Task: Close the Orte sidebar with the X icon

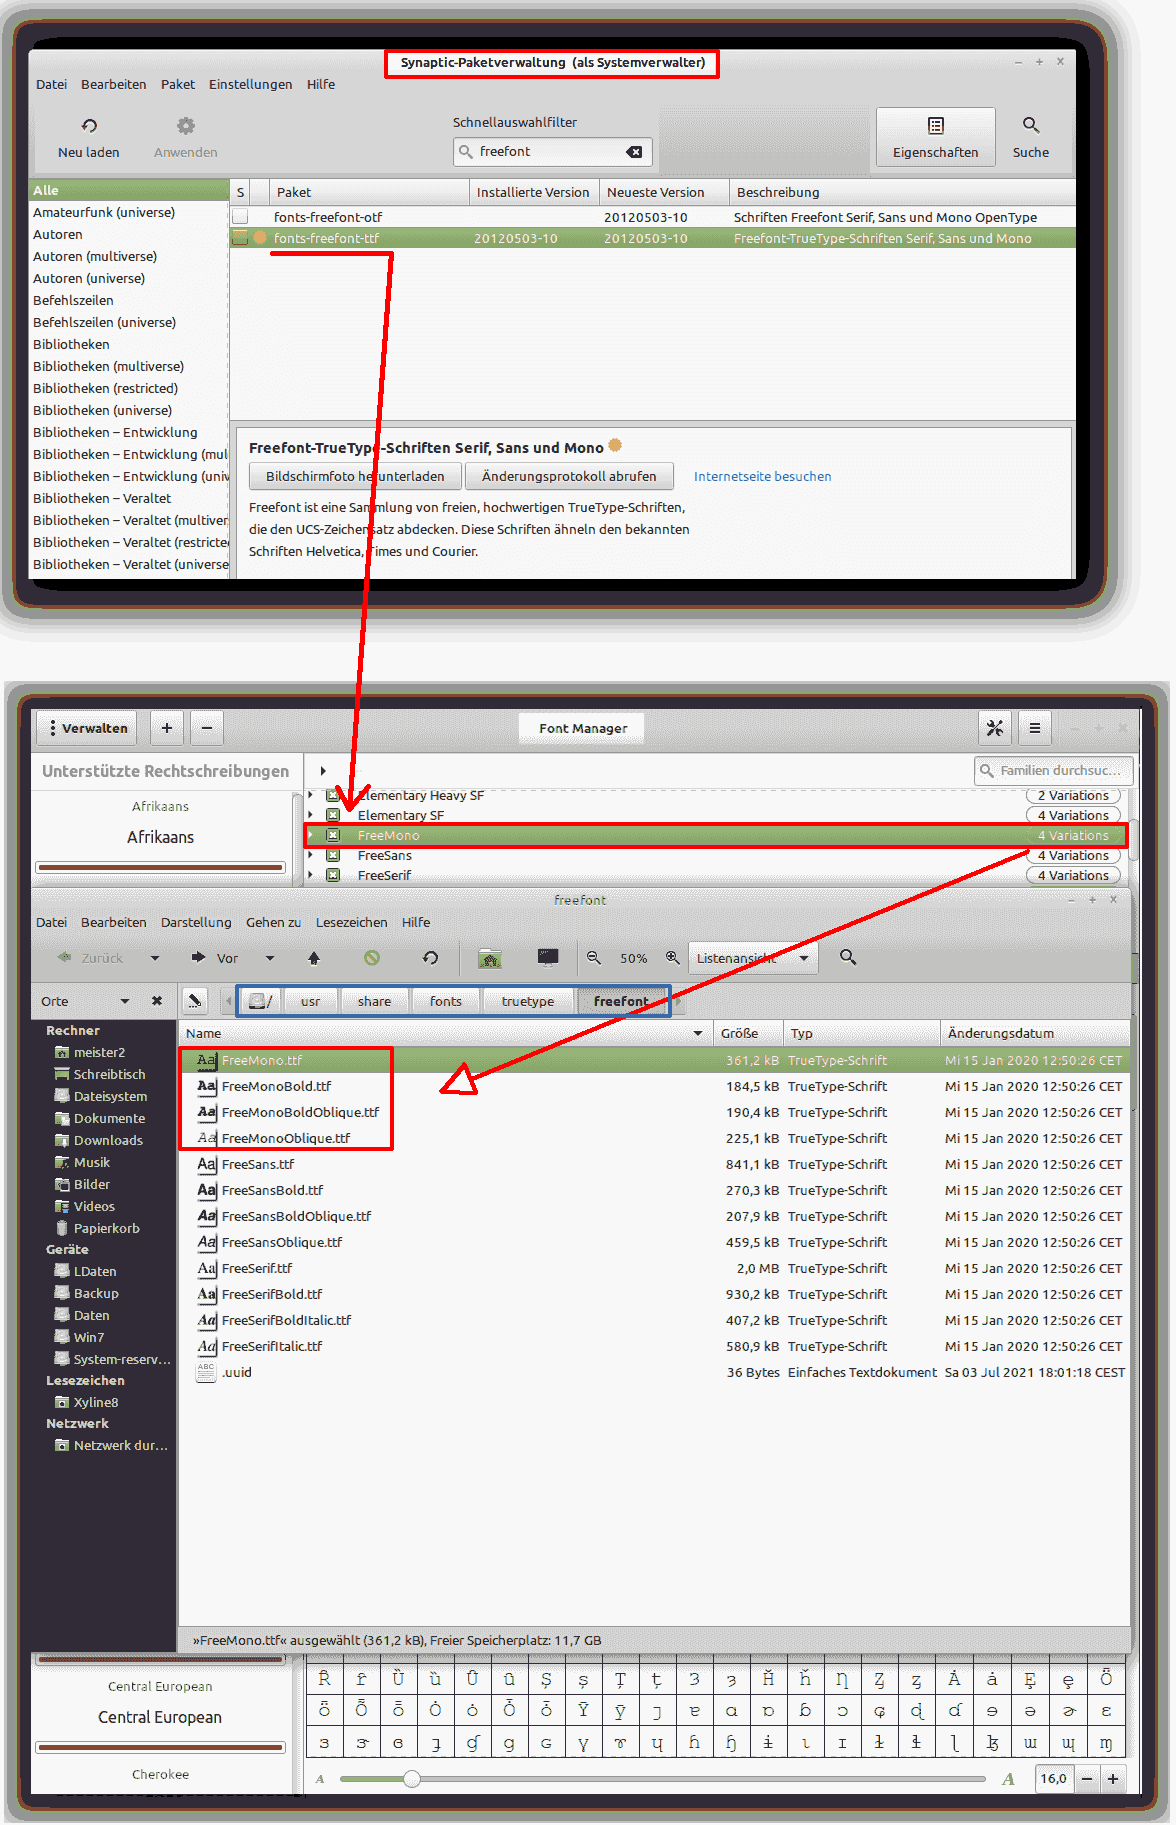Action: (157, 1001)
